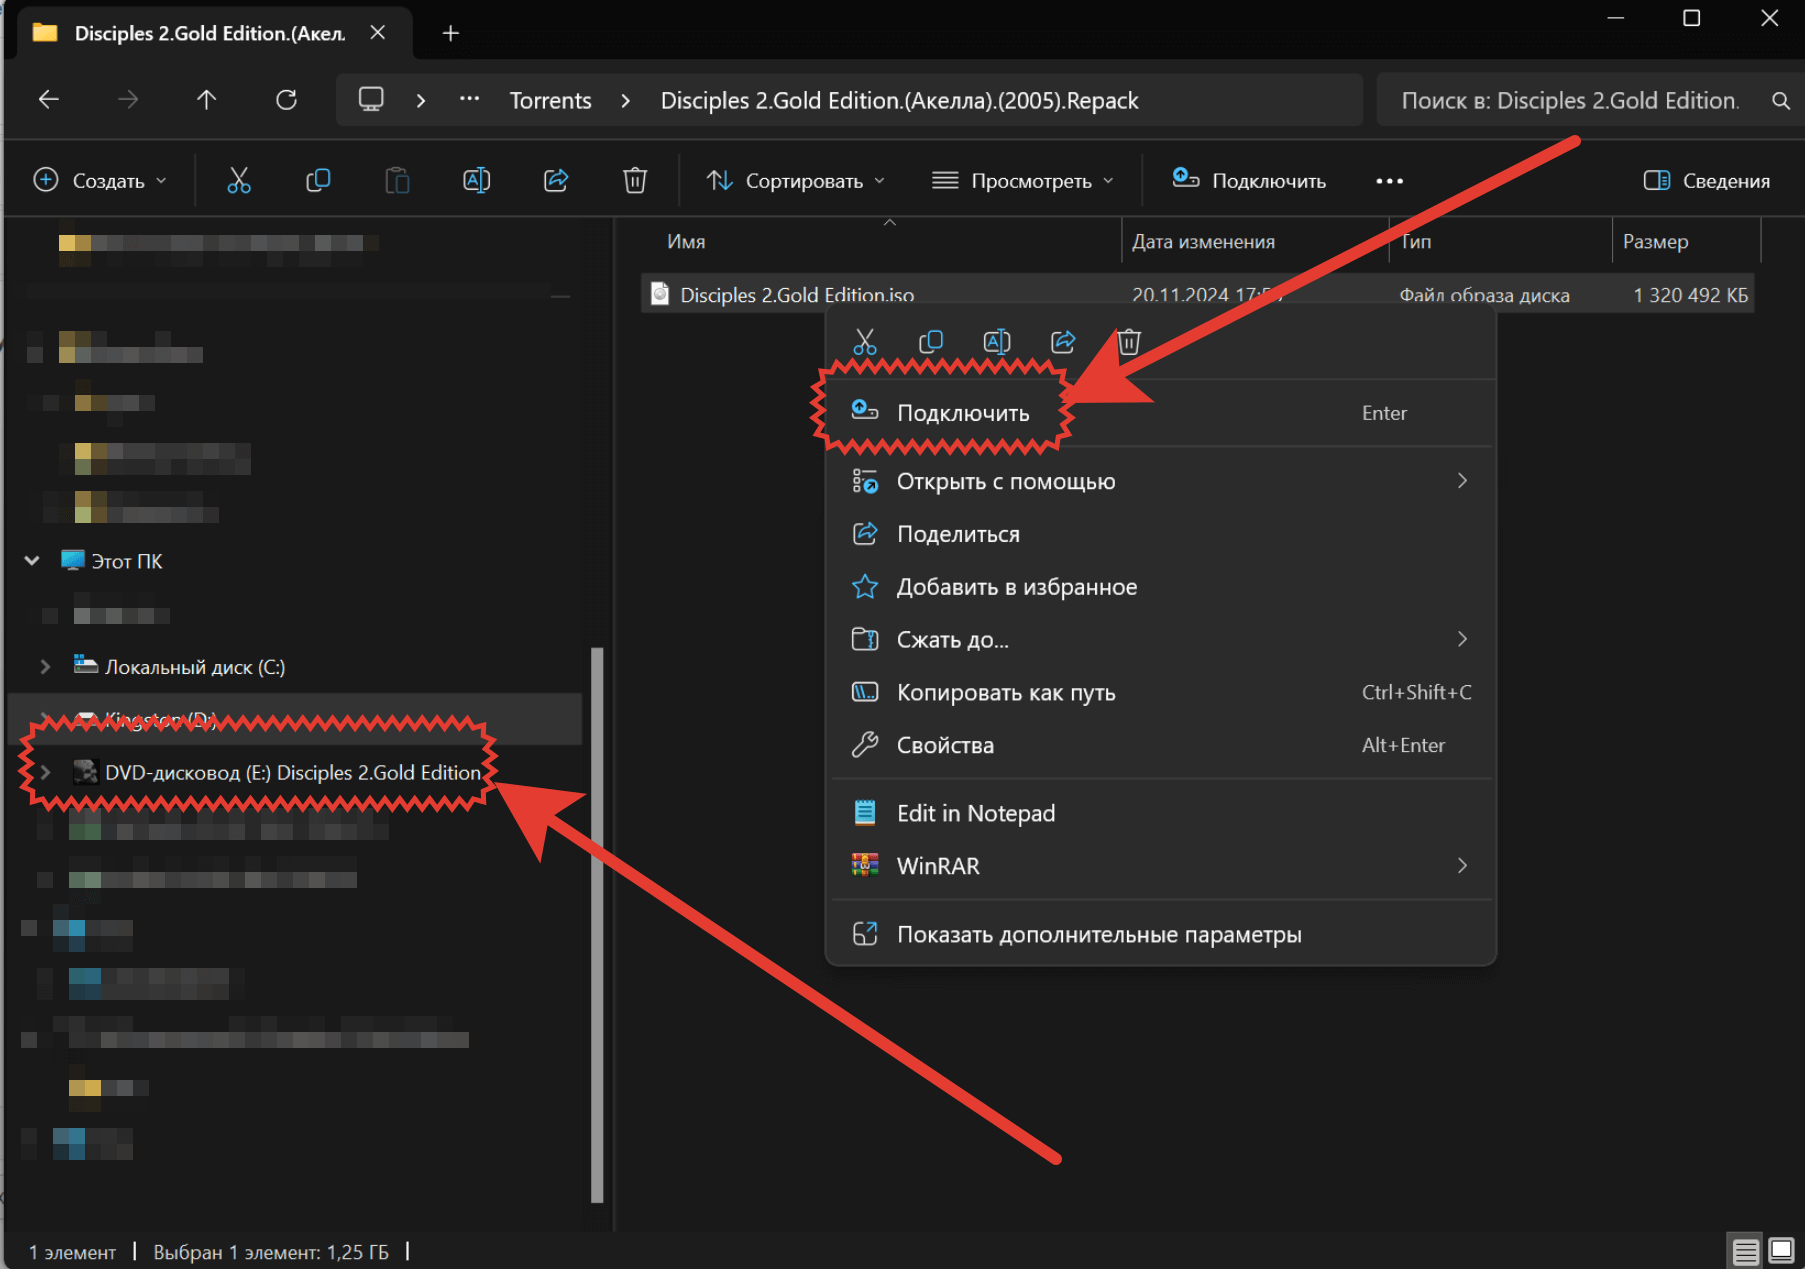Select Локальный диск (C:) in the sidebar
Viewport: 1805px width, 1269px height.
[x=195, y=667]
